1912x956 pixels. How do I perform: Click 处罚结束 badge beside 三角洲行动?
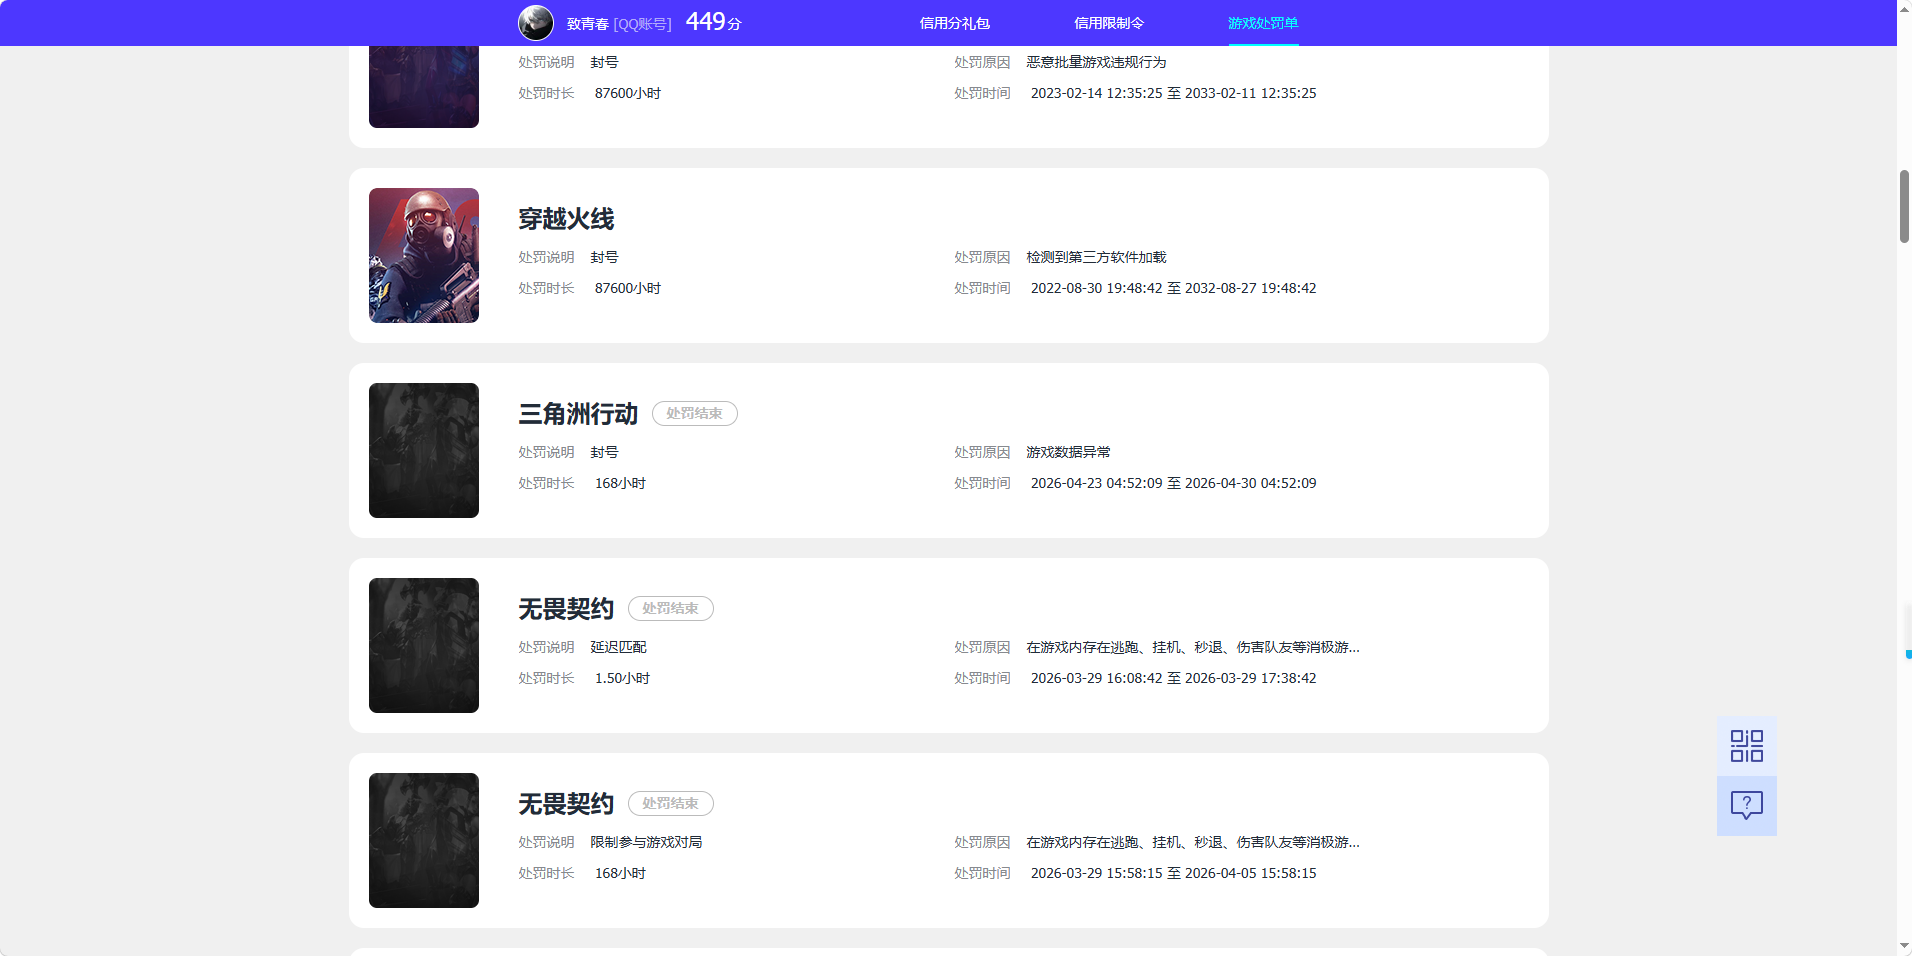(695, 414)
